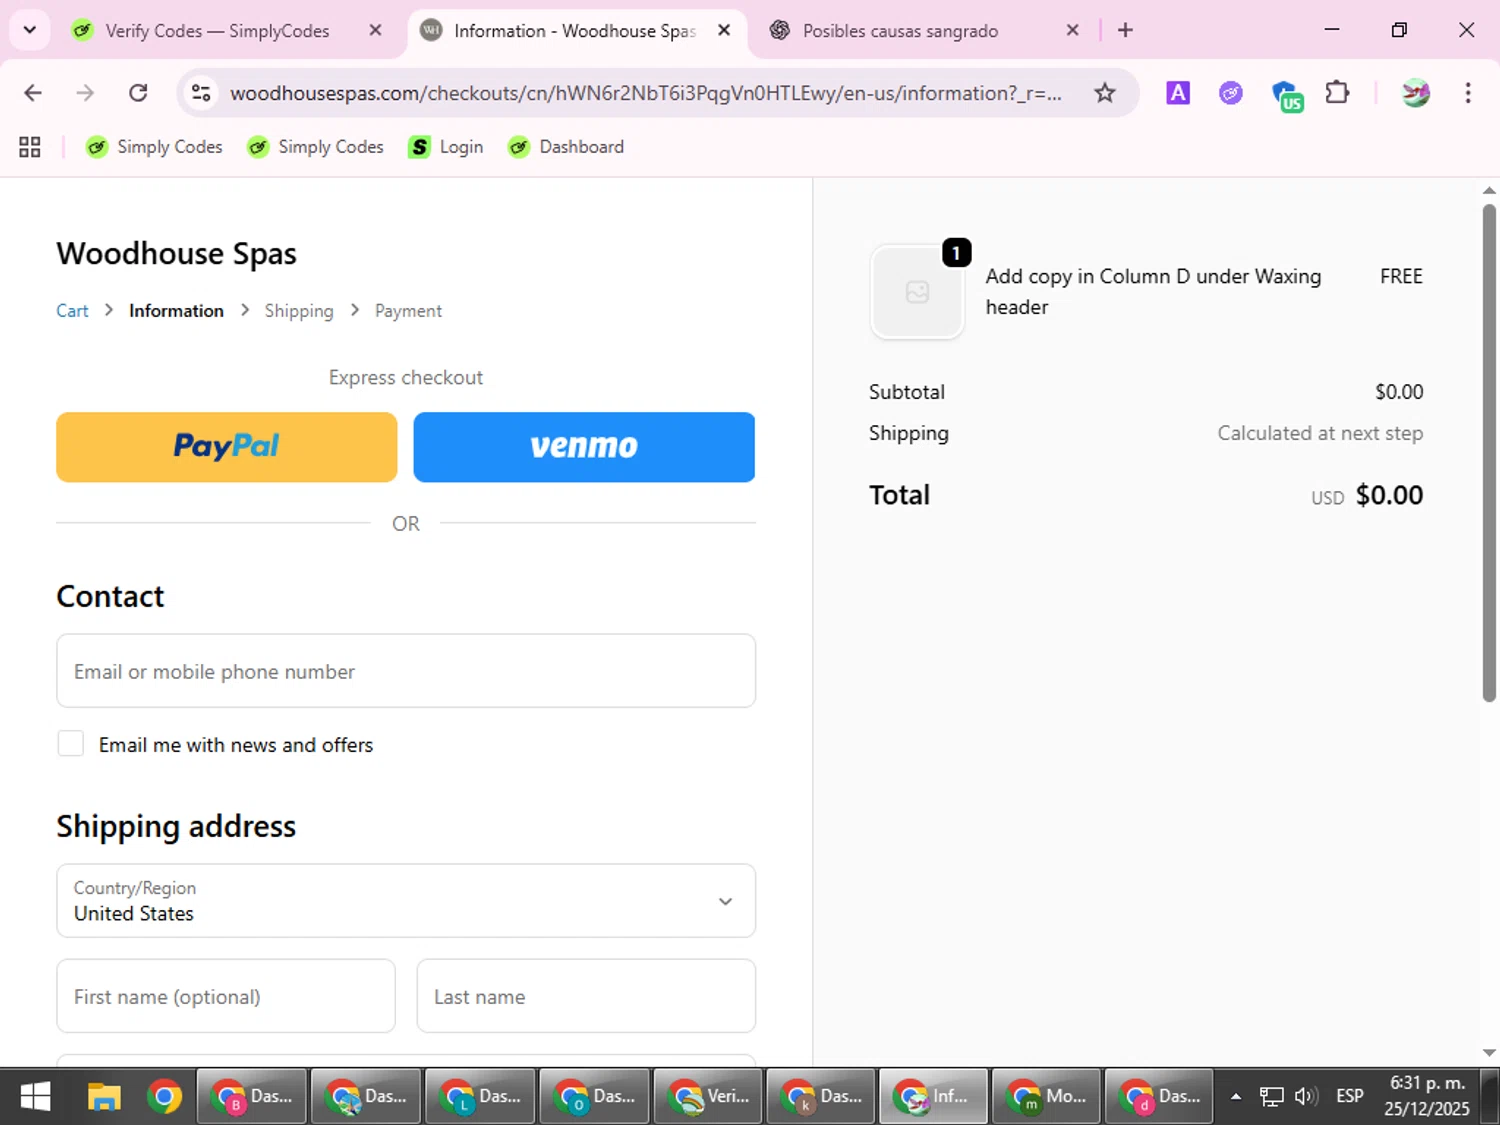Click the address bar URL
This screenshot has height=1125, width=1500.
coord(645,93)
